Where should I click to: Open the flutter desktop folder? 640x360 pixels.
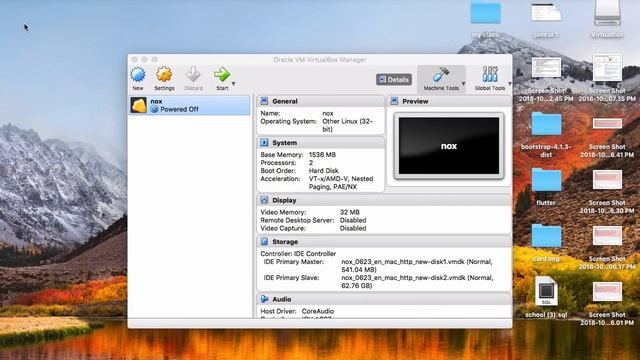coord(546,180)
